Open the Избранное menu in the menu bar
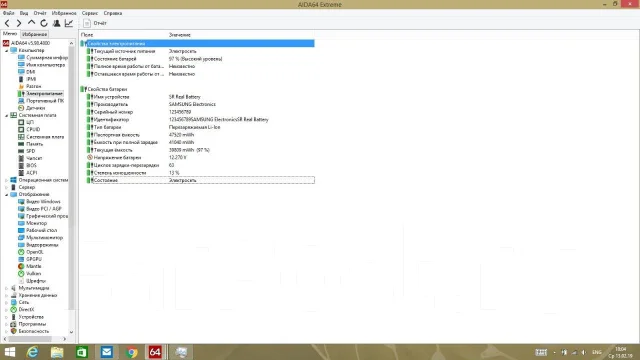The image size is (640, 360). pyautogui.click(x=64, y=13)
